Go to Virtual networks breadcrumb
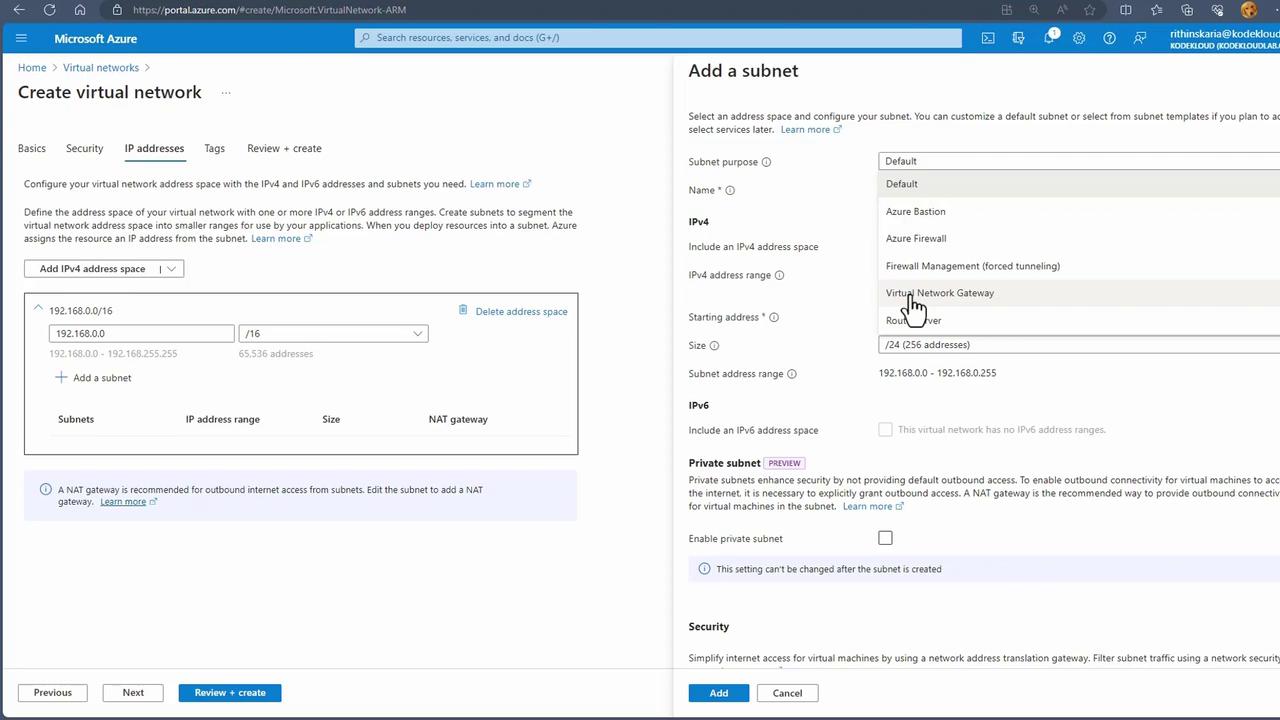 [101, 68]
